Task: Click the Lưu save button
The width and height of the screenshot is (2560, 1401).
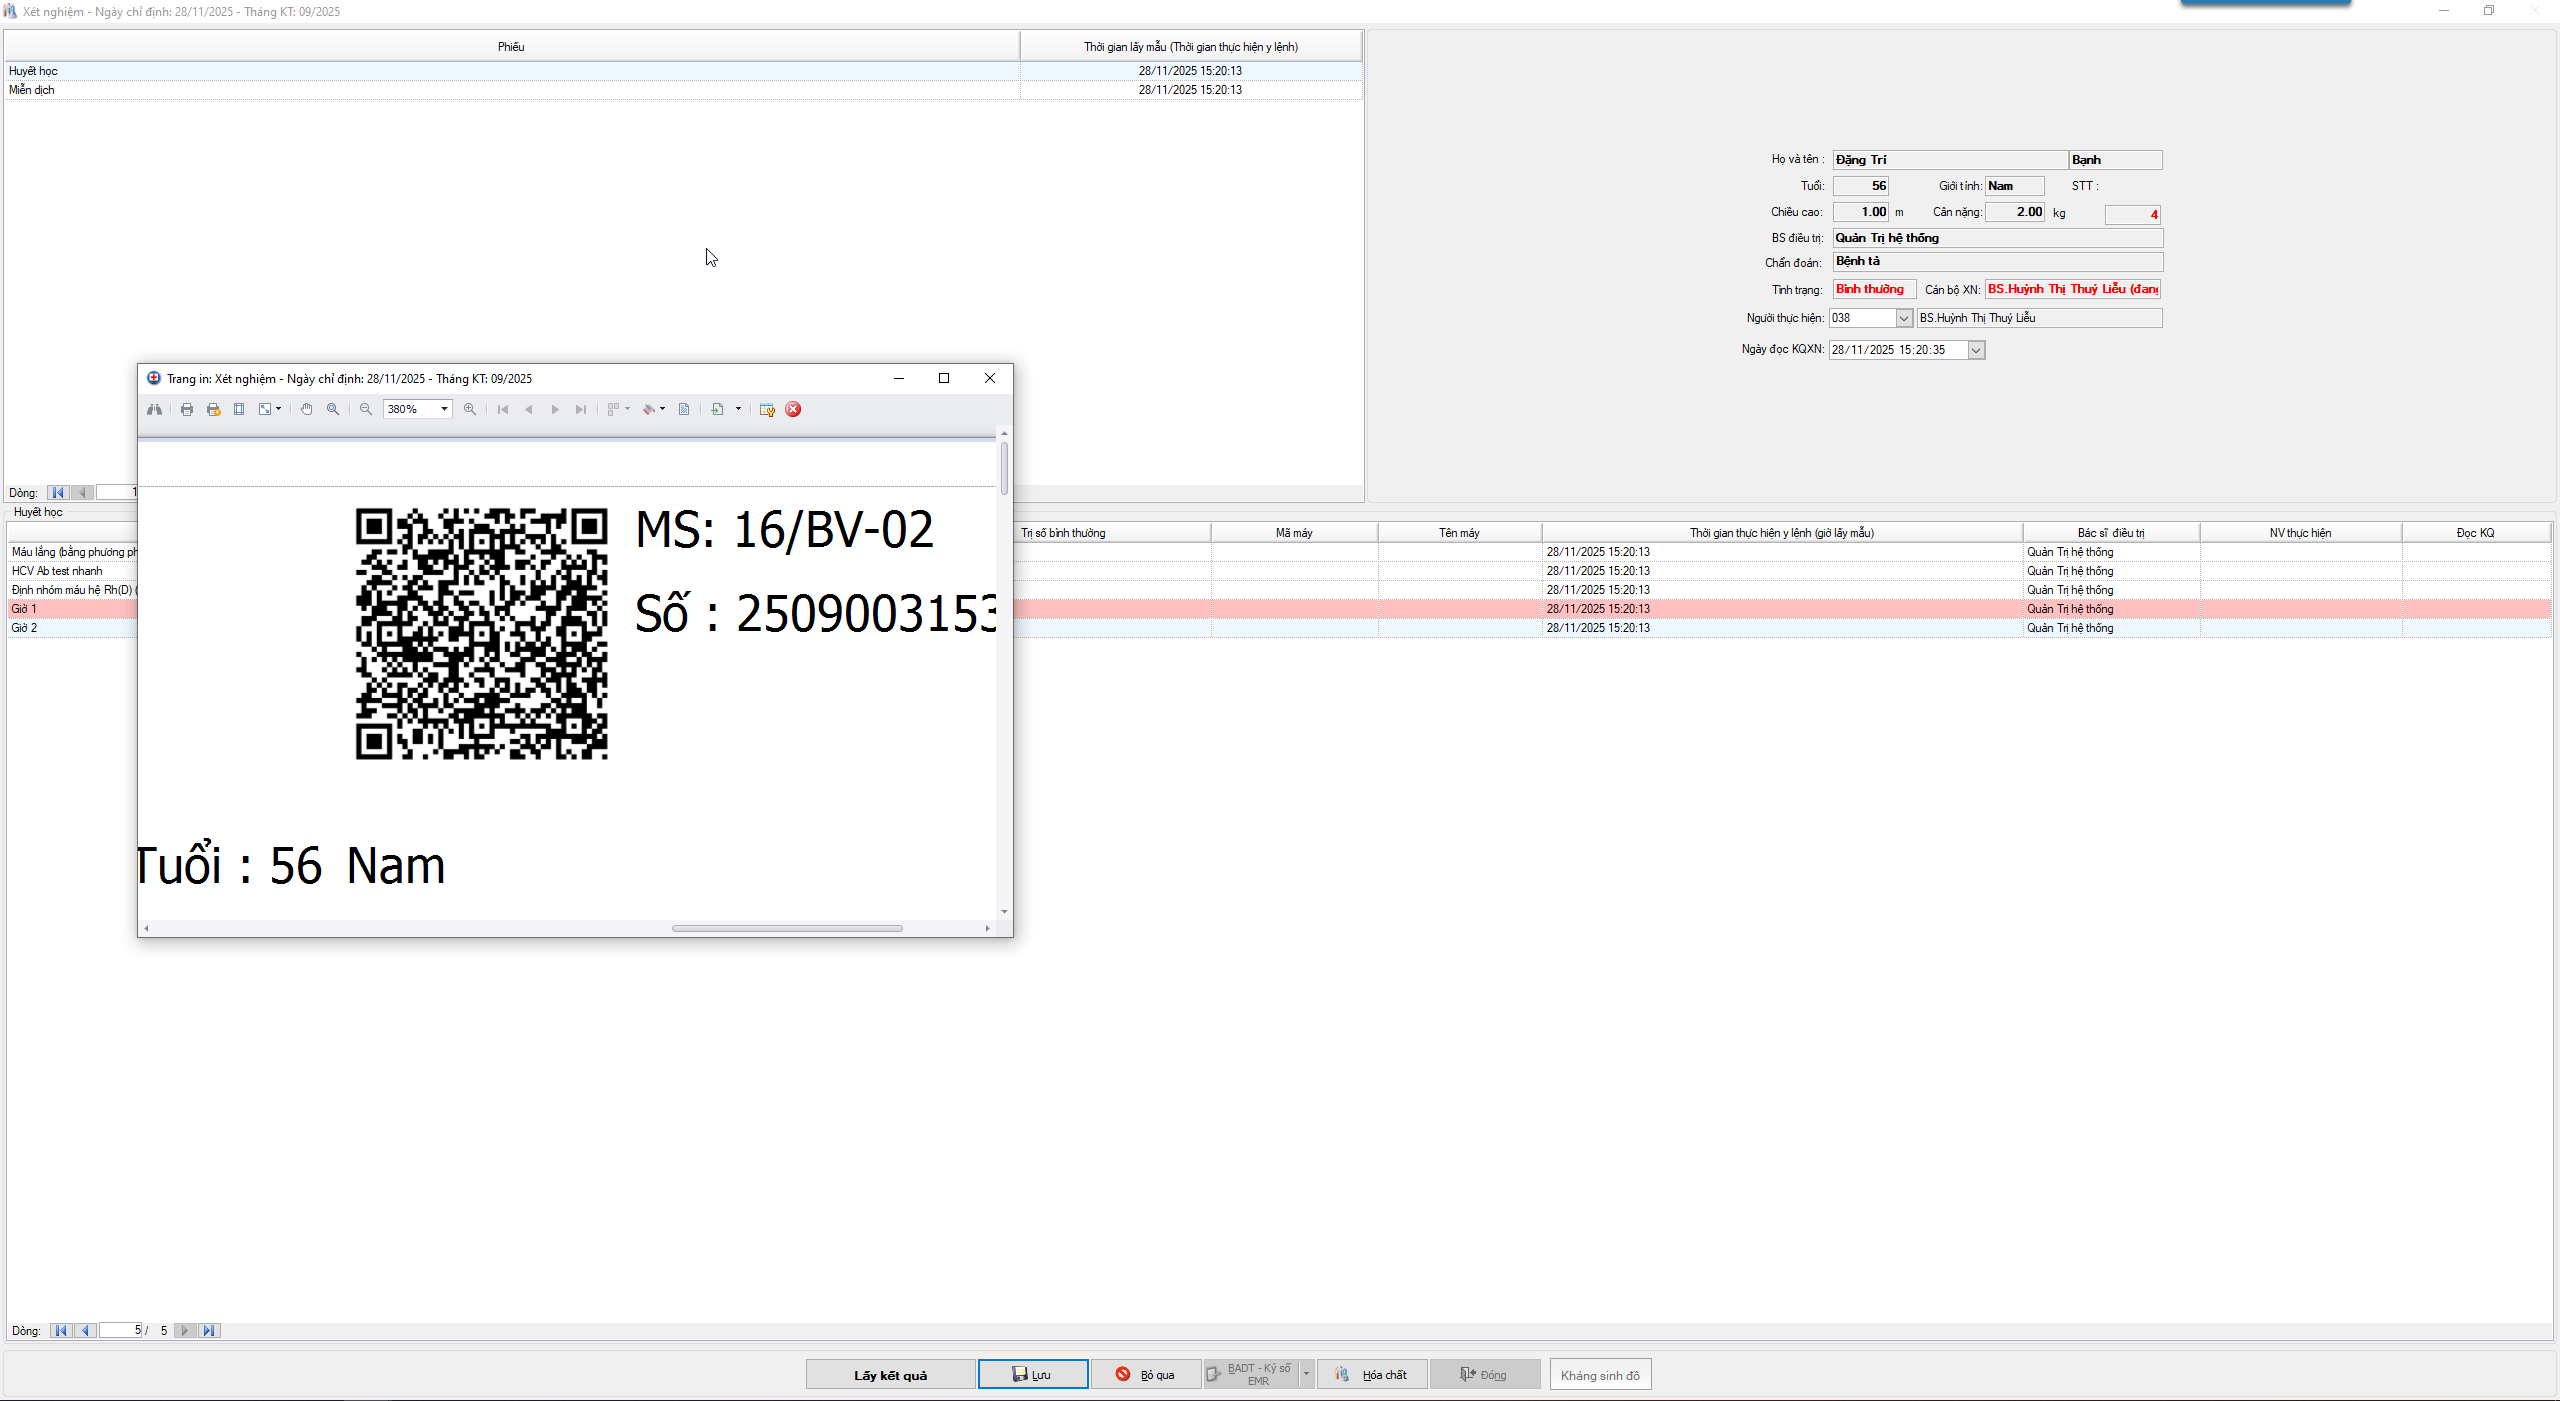Action: [x=1032, y=1375]
